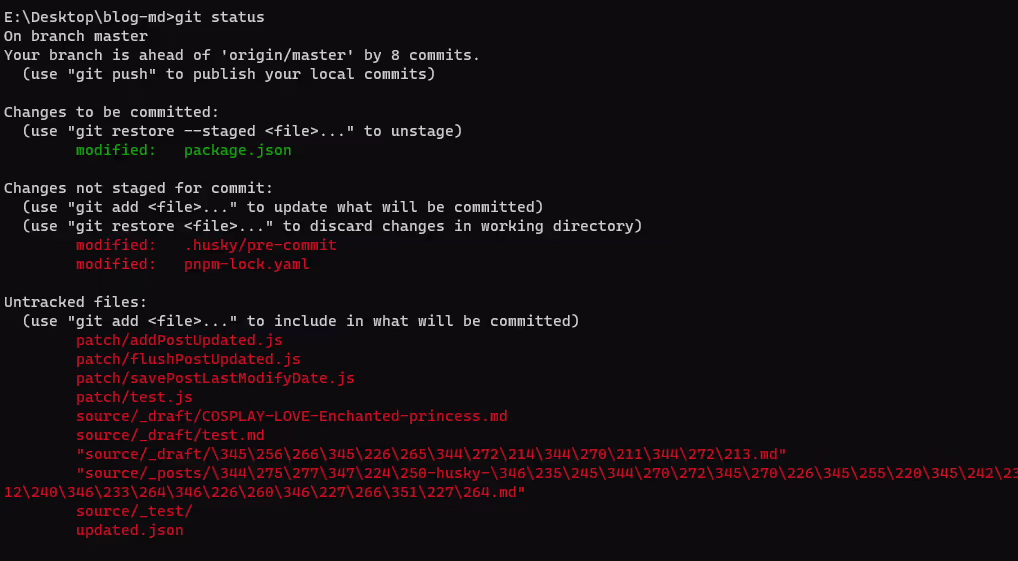Click the 'git restore --staged <file>...' hint
The width and height of the screenshot is (1018, 561).
206,131
